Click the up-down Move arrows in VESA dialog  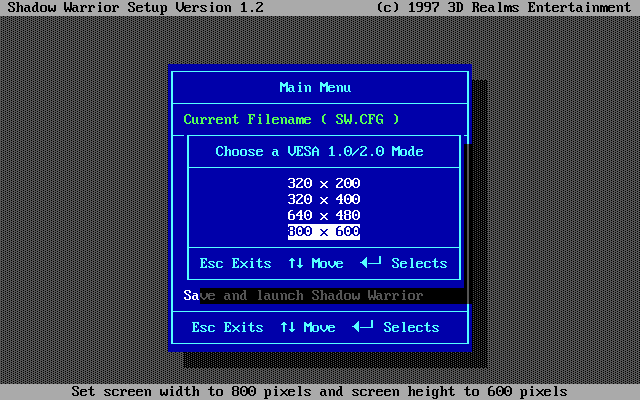click(296, 263)
